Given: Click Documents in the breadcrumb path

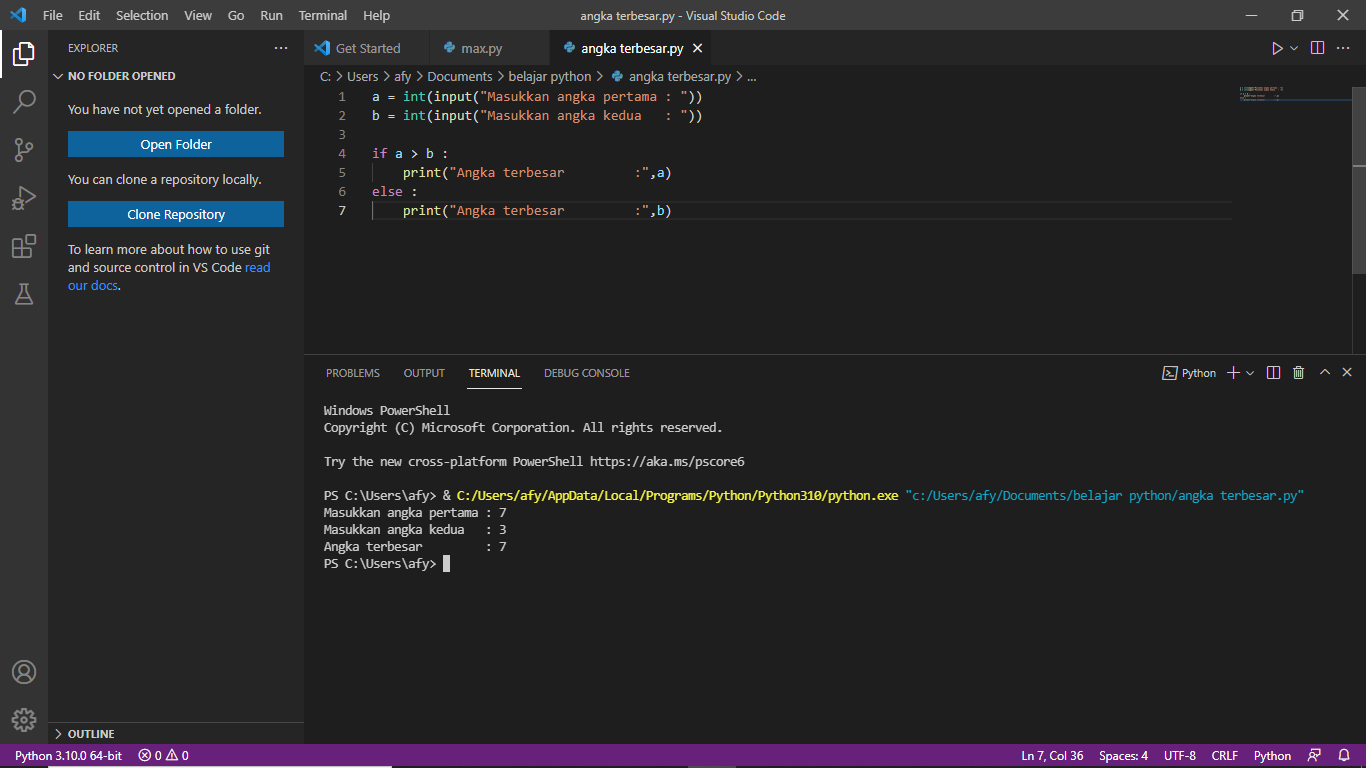Looking at the screenshot, I should tap(460, 76).
